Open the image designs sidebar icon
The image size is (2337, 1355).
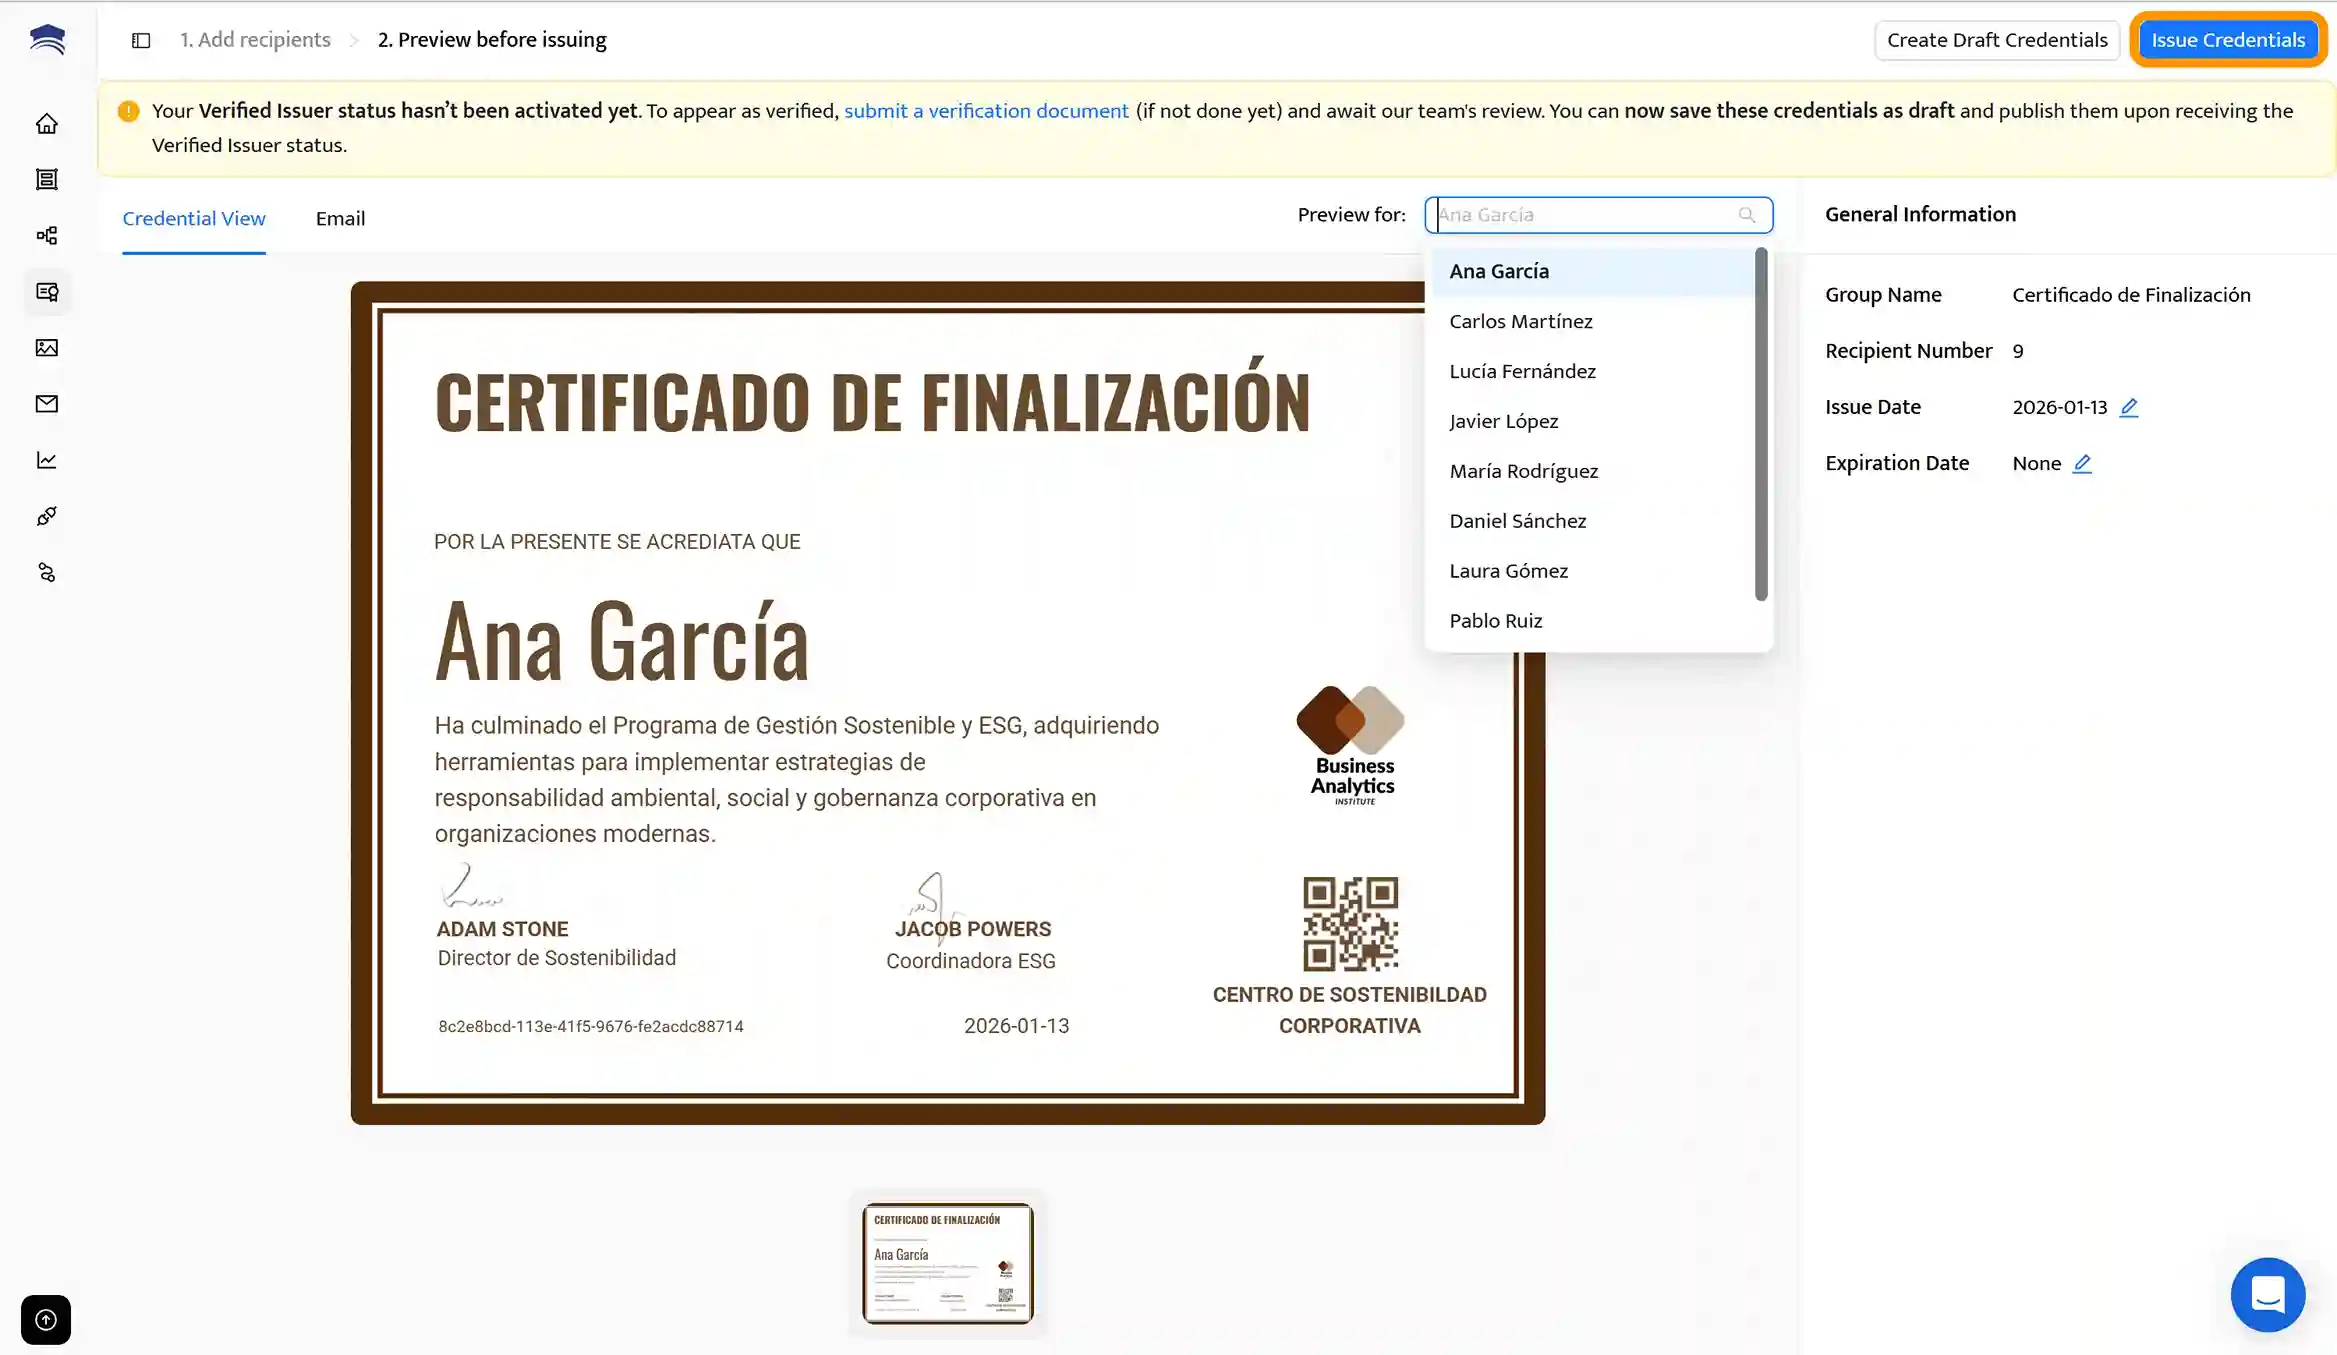[x=47, y=348]
